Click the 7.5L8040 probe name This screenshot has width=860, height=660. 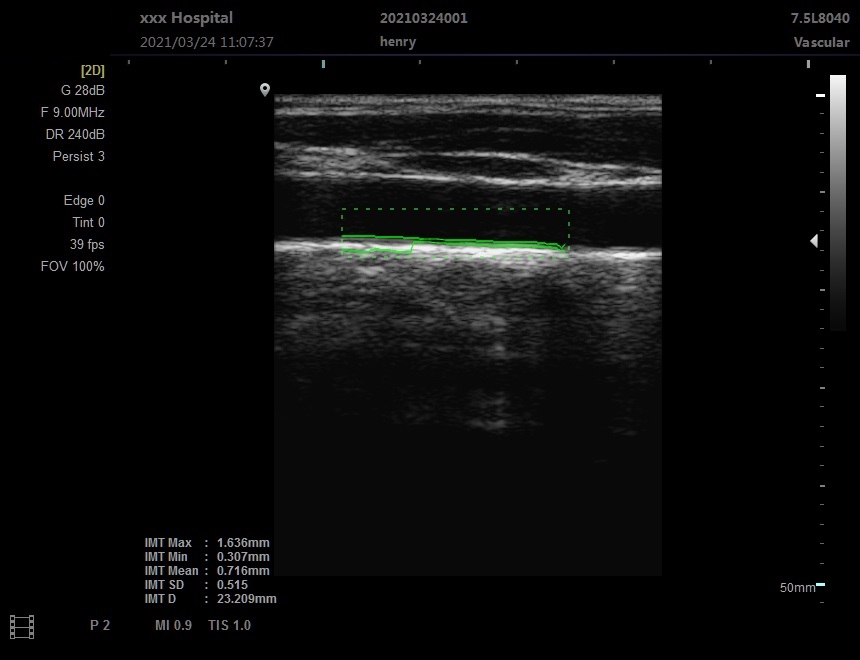click(x=820, y=18)
